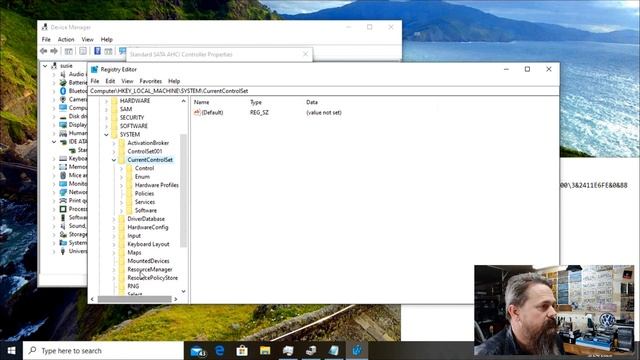The width and height of the screenshot is (640, 360).
Task: Click the Name column header
Action: pos(201,102)
